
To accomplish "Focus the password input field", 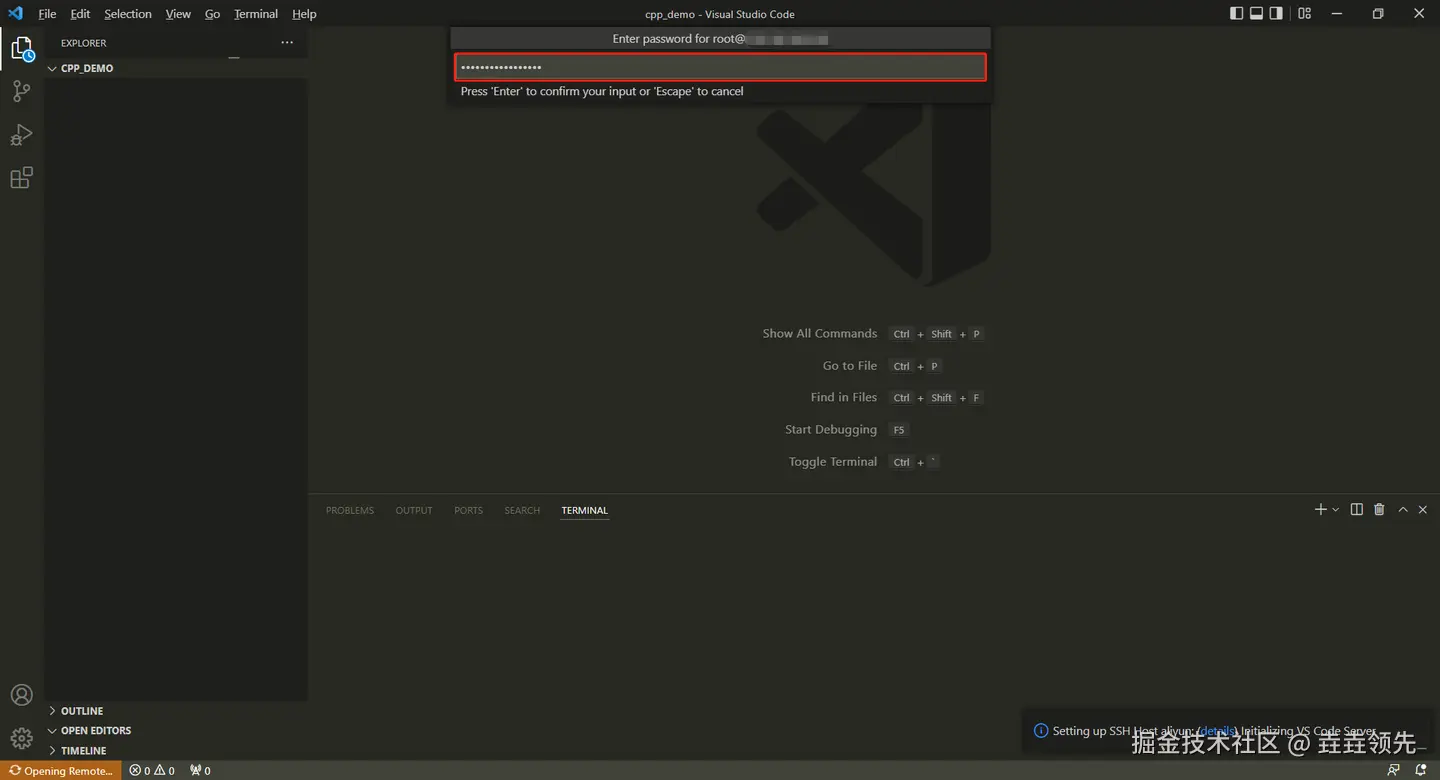I will tap(720, 67).
